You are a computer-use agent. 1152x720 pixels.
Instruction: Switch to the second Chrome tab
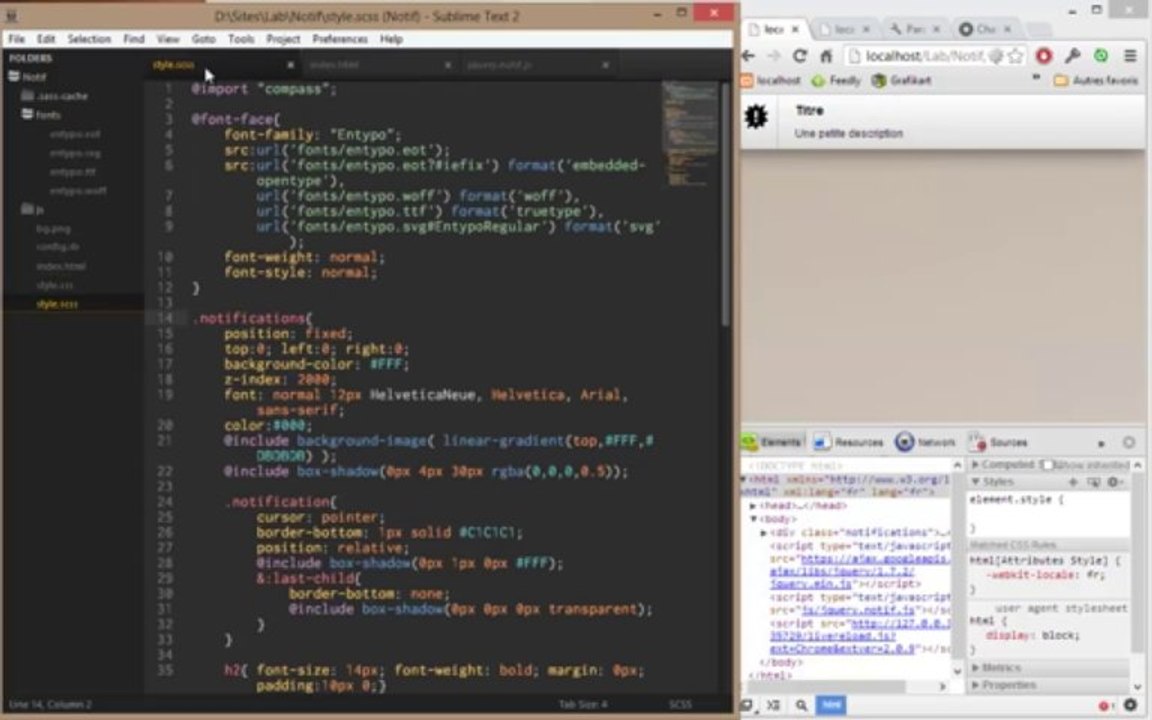click(843, 29)
